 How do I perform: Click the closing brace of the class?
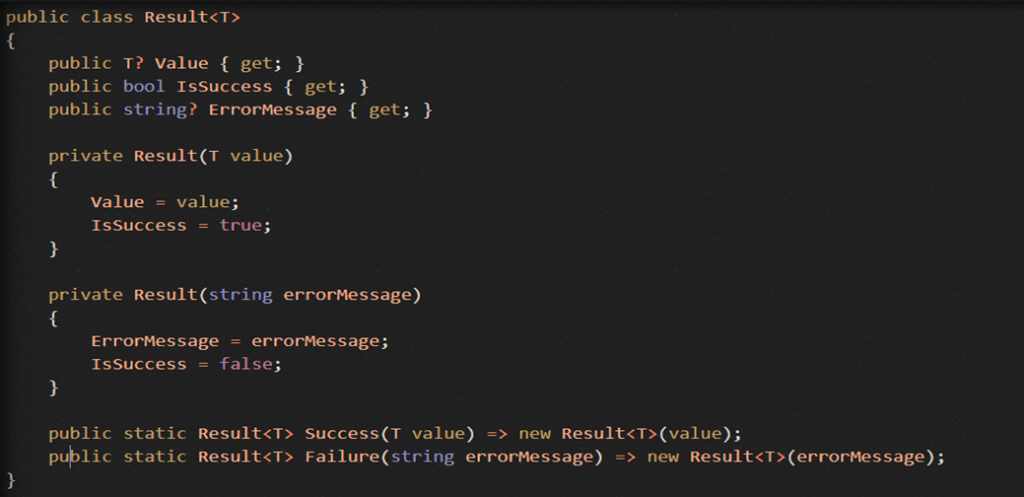pos(10,481)
